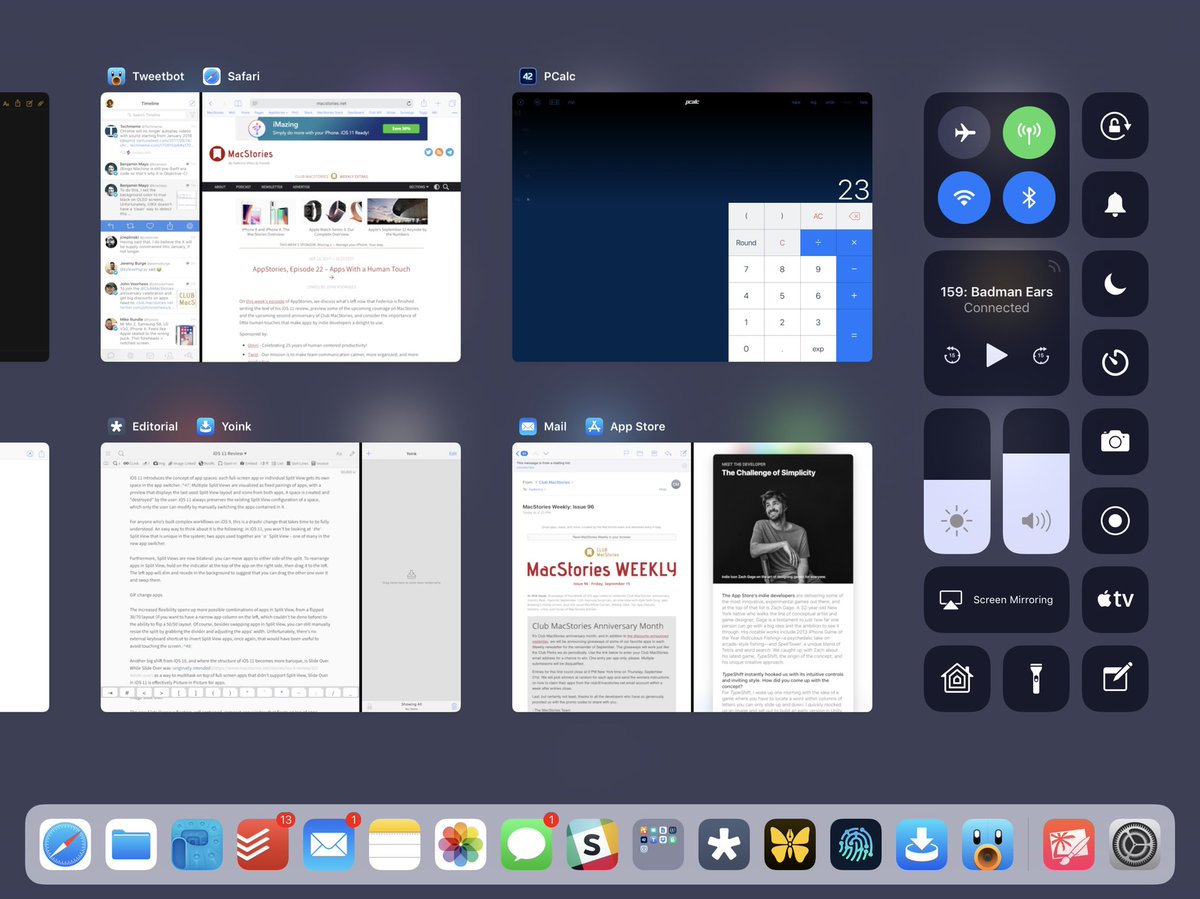1200x899 pixels.
Task: Tap the Round key in PCalc card
Action: pos(746,243)
